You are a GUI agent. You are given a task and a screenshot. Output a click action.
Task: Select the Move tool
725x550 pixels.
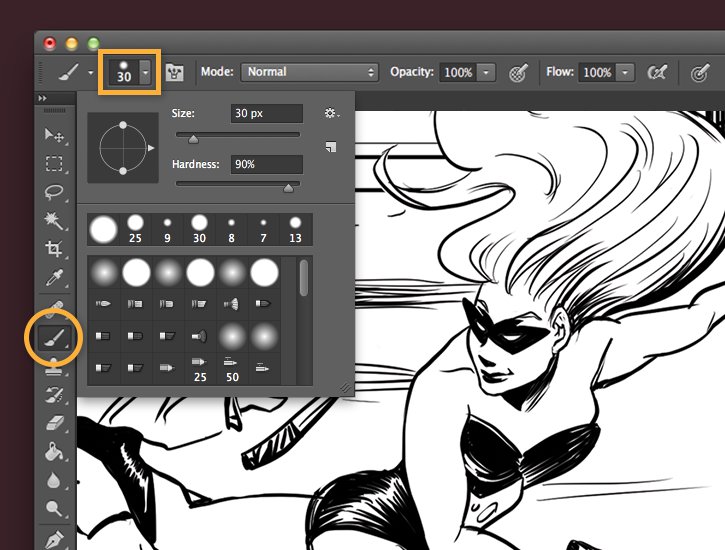pyautogui.click(x=54, y=135)
